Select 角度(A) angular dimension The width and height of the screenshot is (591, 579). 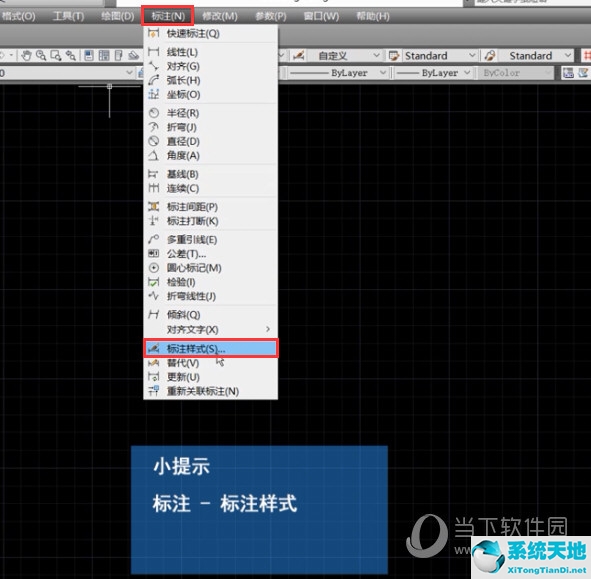(x=211, y=156)
